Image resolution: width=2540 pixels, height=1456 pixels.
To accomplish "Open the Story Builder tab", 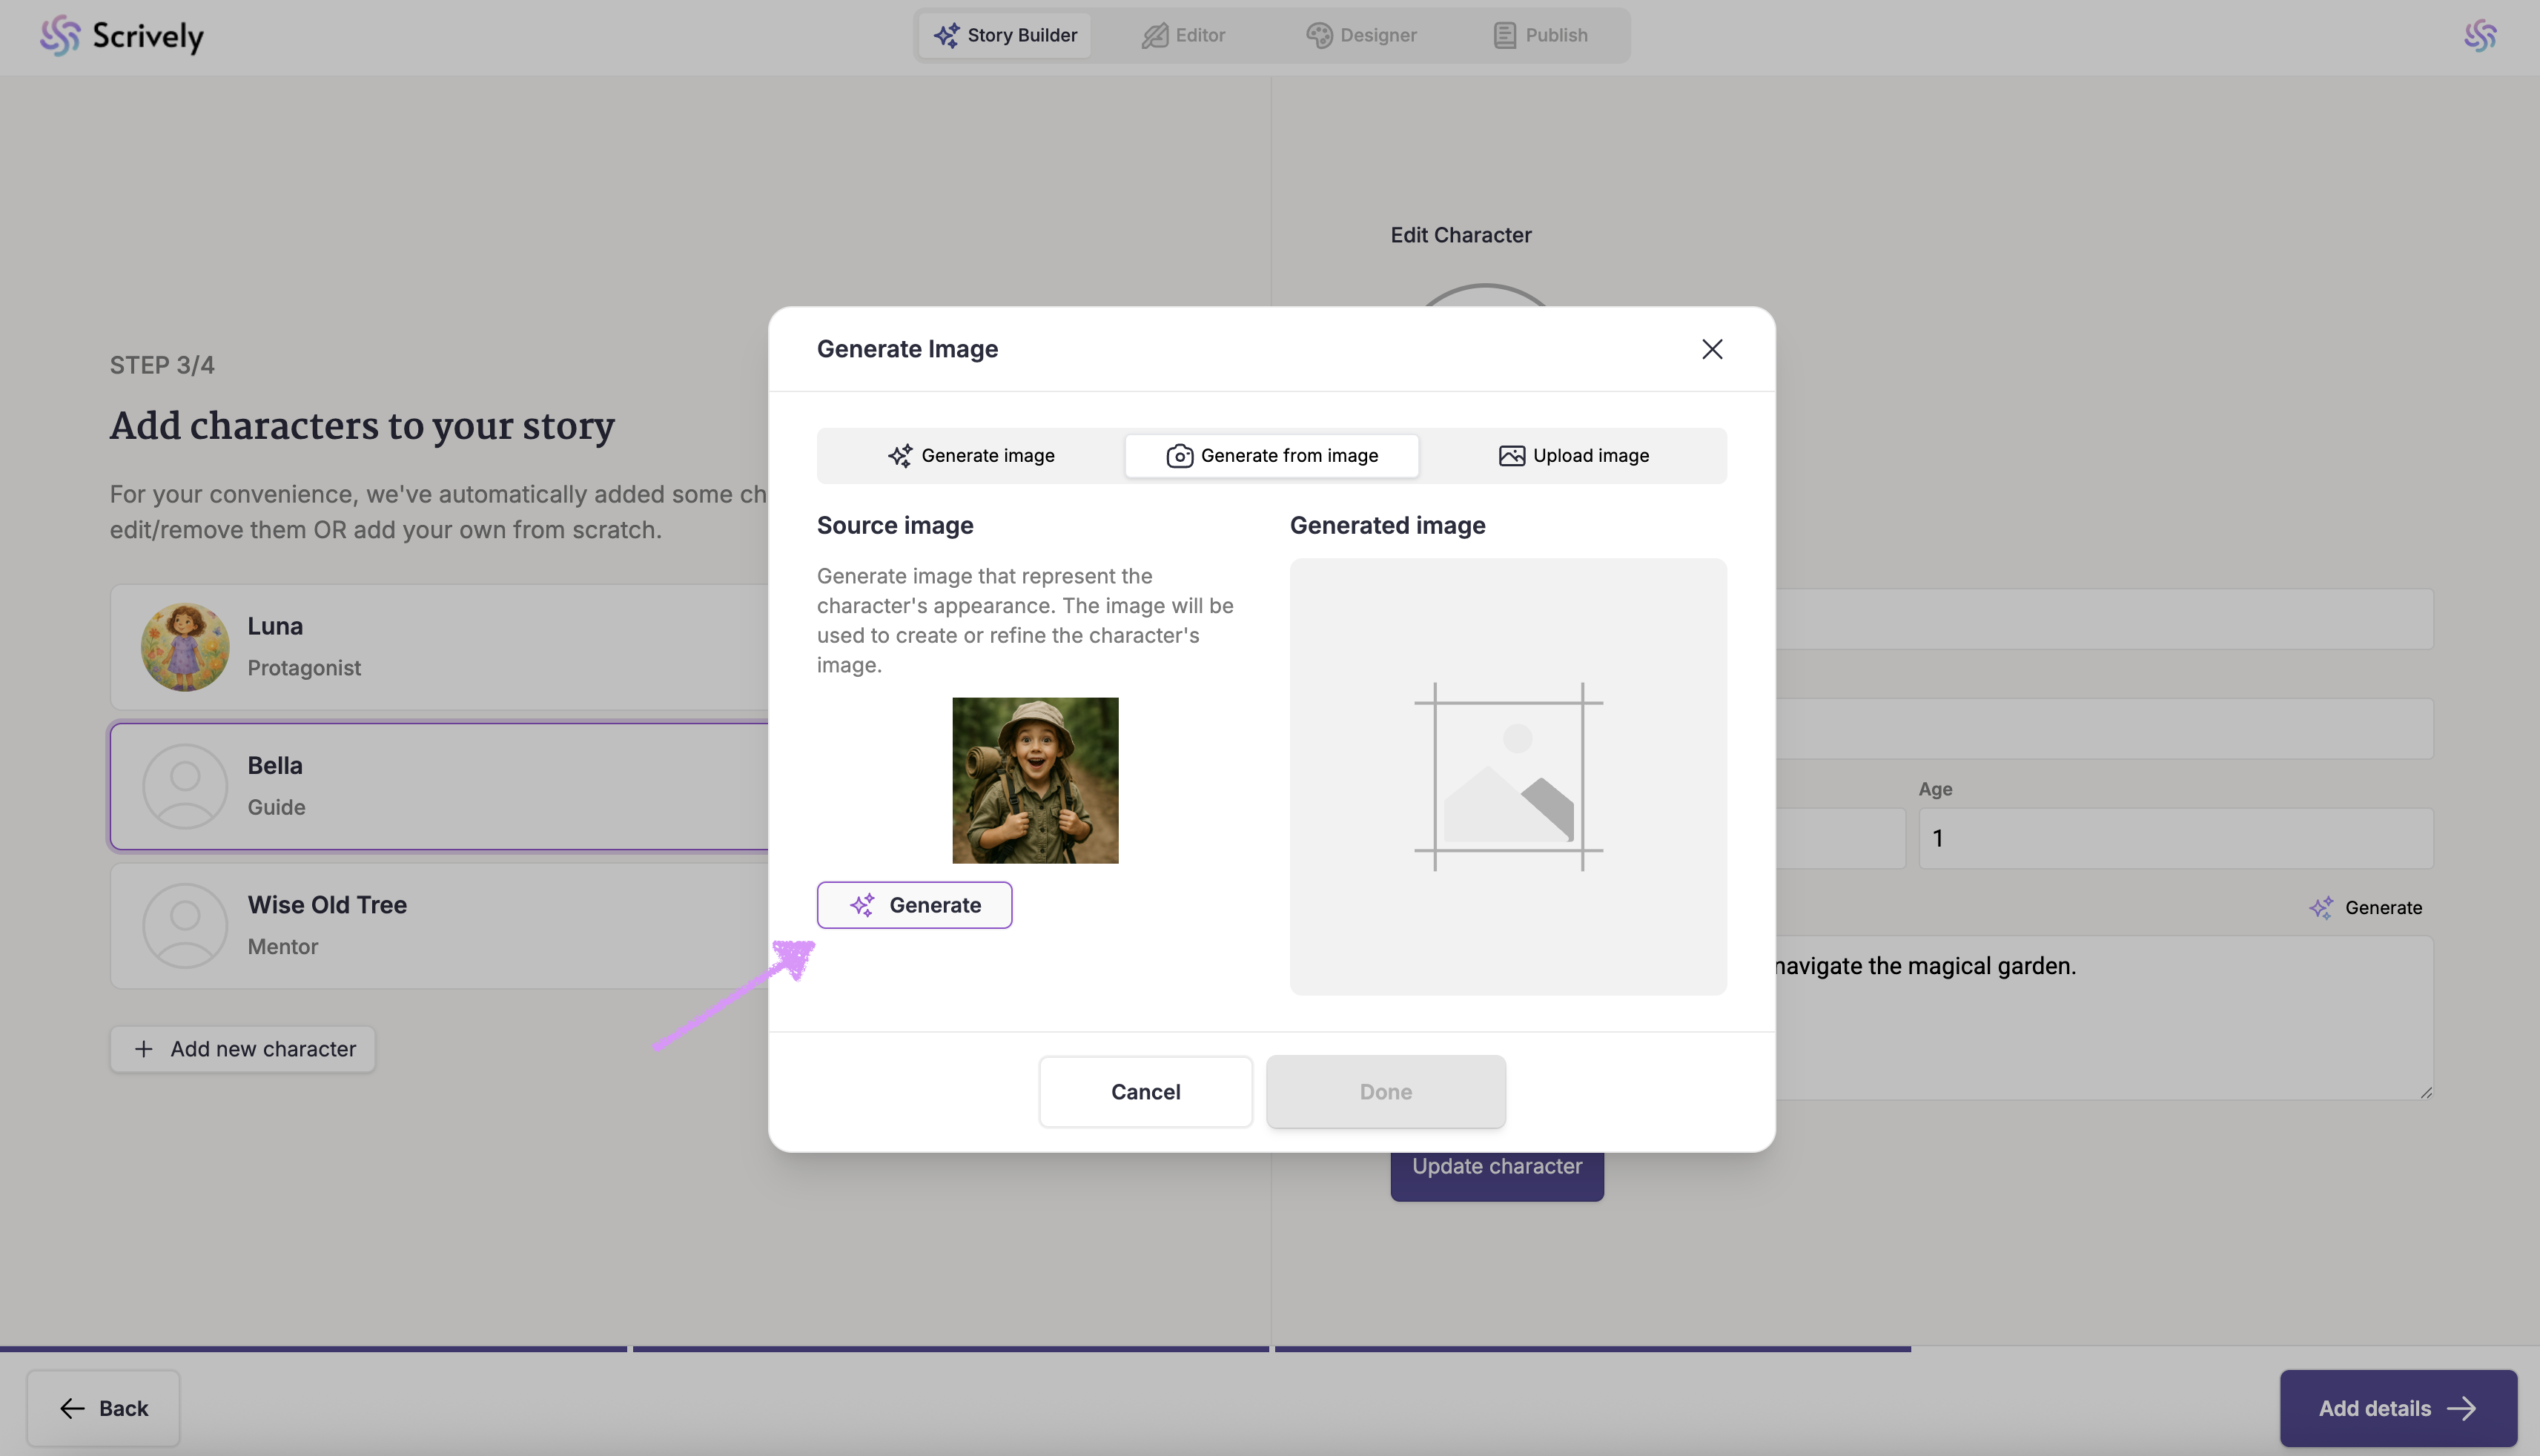I will point(1005,36).
